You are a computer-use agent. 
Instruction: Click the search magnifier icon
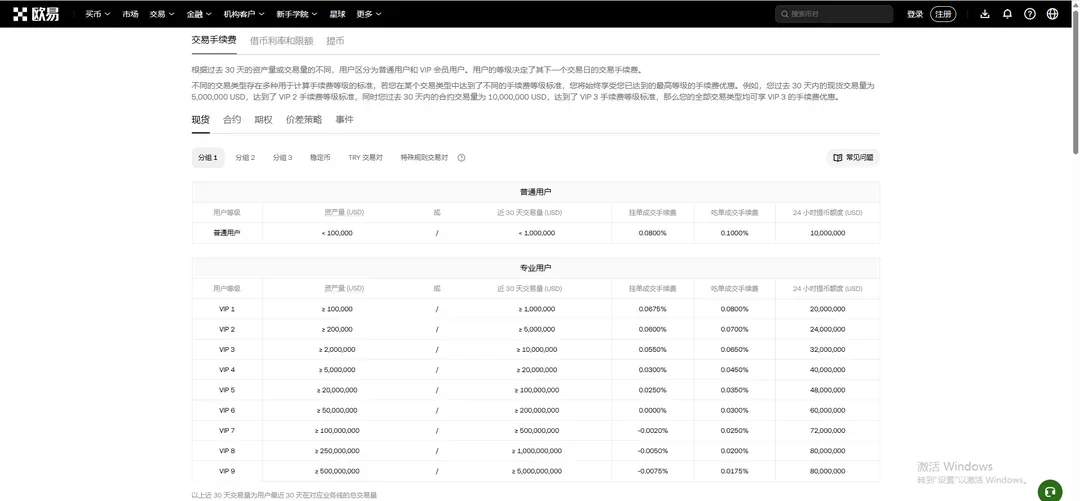pyautogui.click(x=785, y=14)
